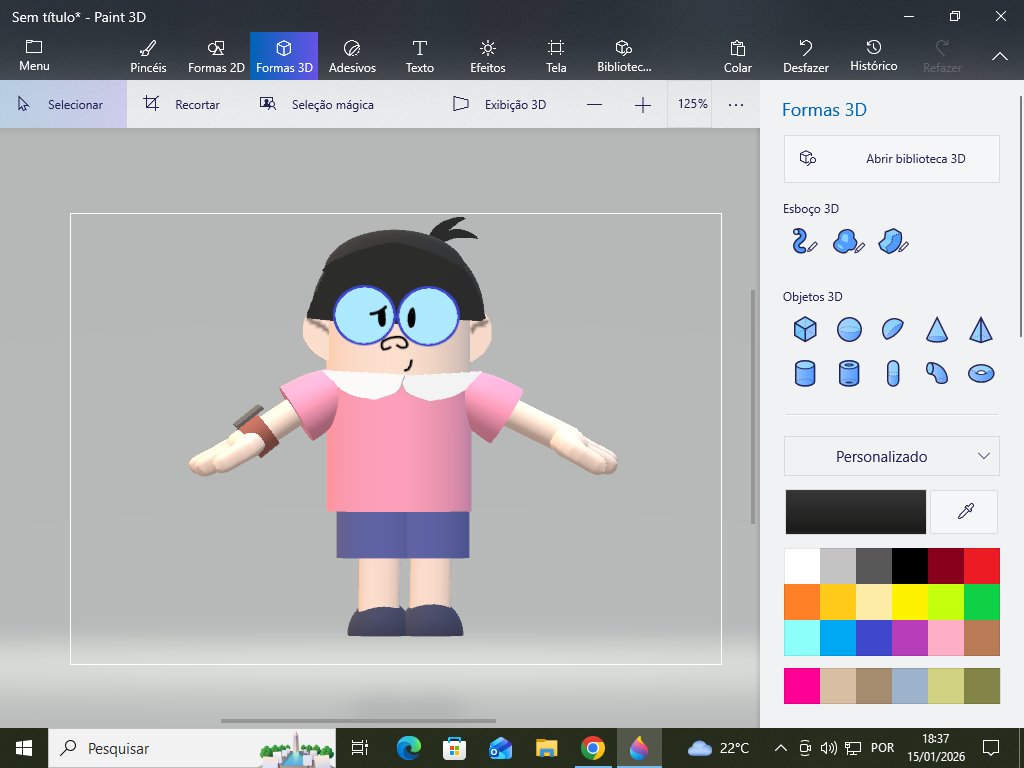Open the Formas 2D tab
The width and height of the screenshot is (1024, 768).
(216, 56)
